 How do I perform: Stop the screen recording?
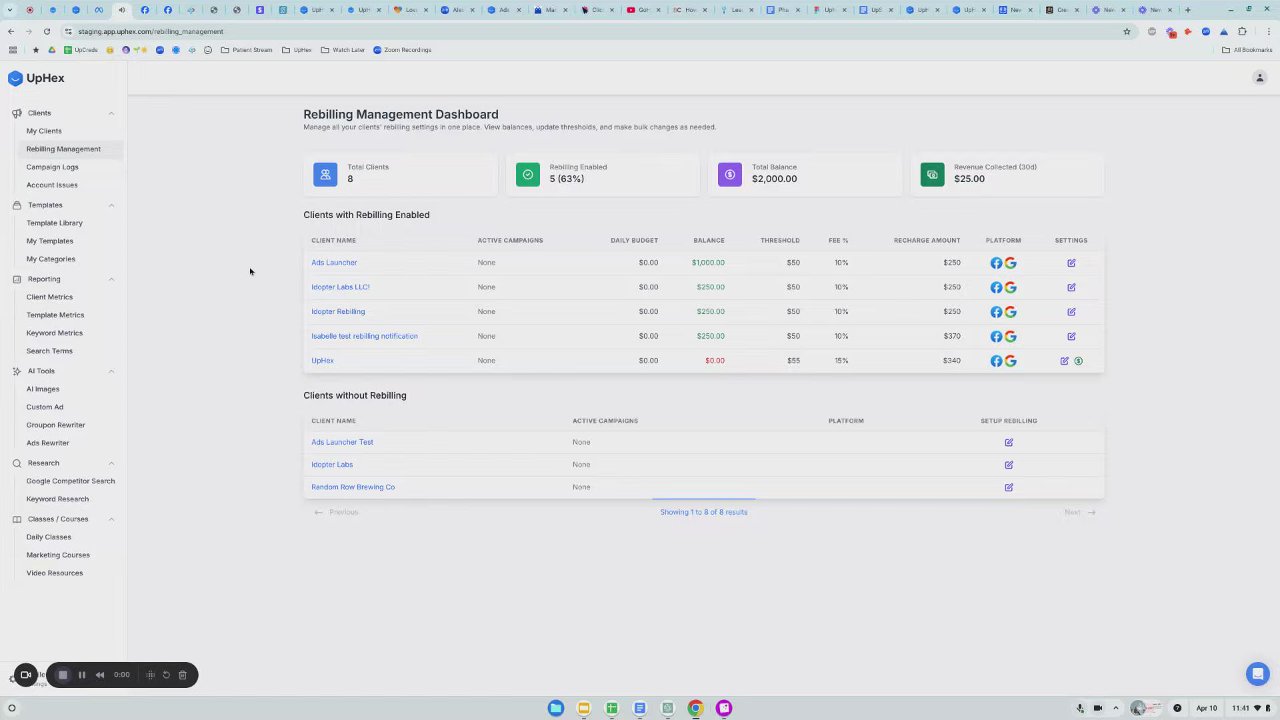pyautogui.click(x=62, y=675)
